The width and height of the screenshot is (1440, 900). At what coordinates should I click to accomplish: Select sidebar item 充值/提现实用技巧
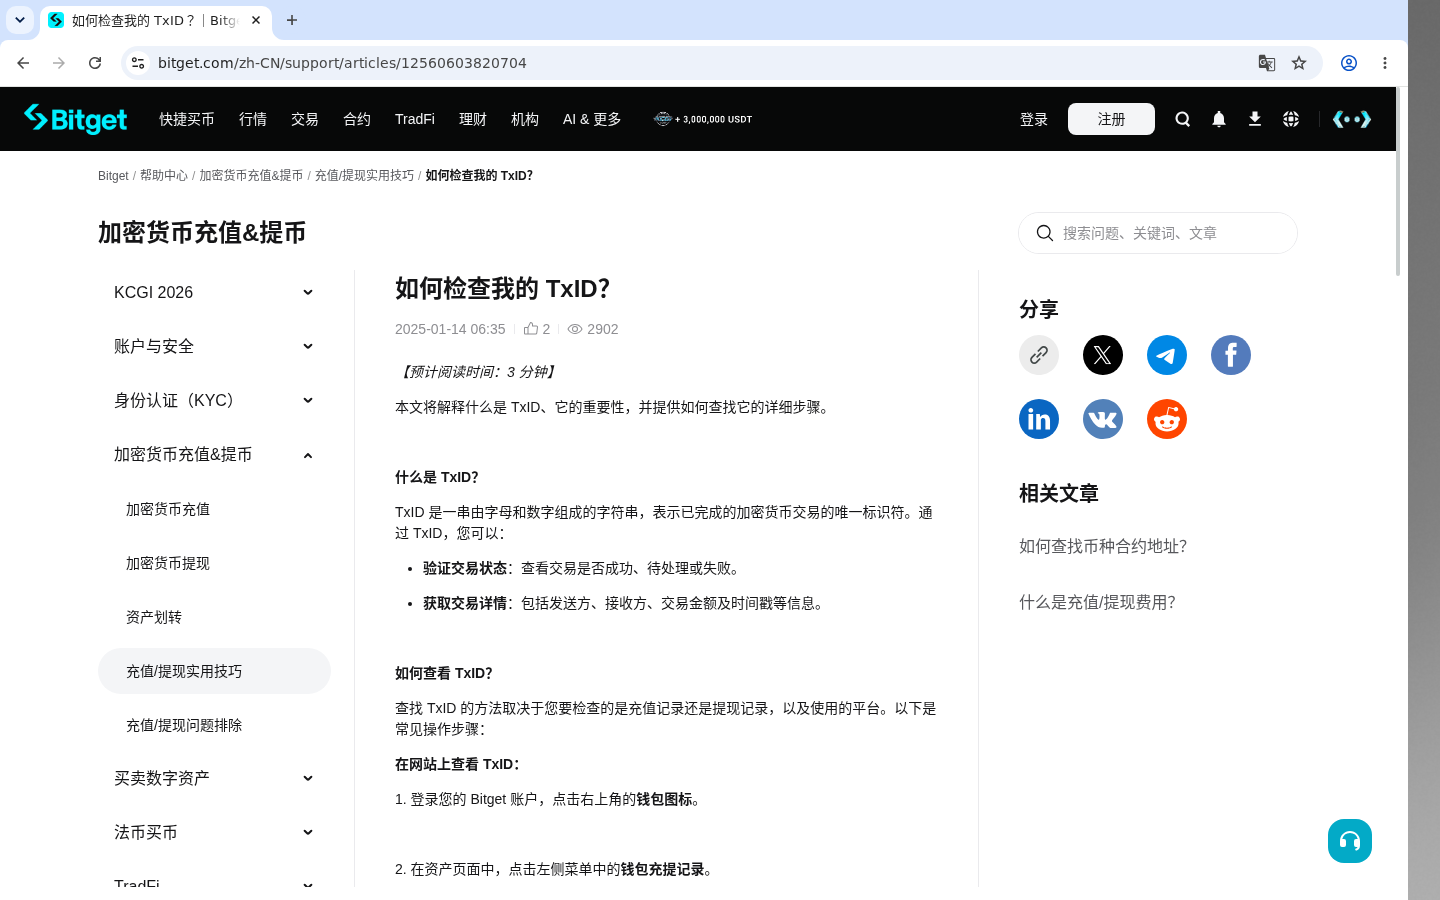coord(214,671)
